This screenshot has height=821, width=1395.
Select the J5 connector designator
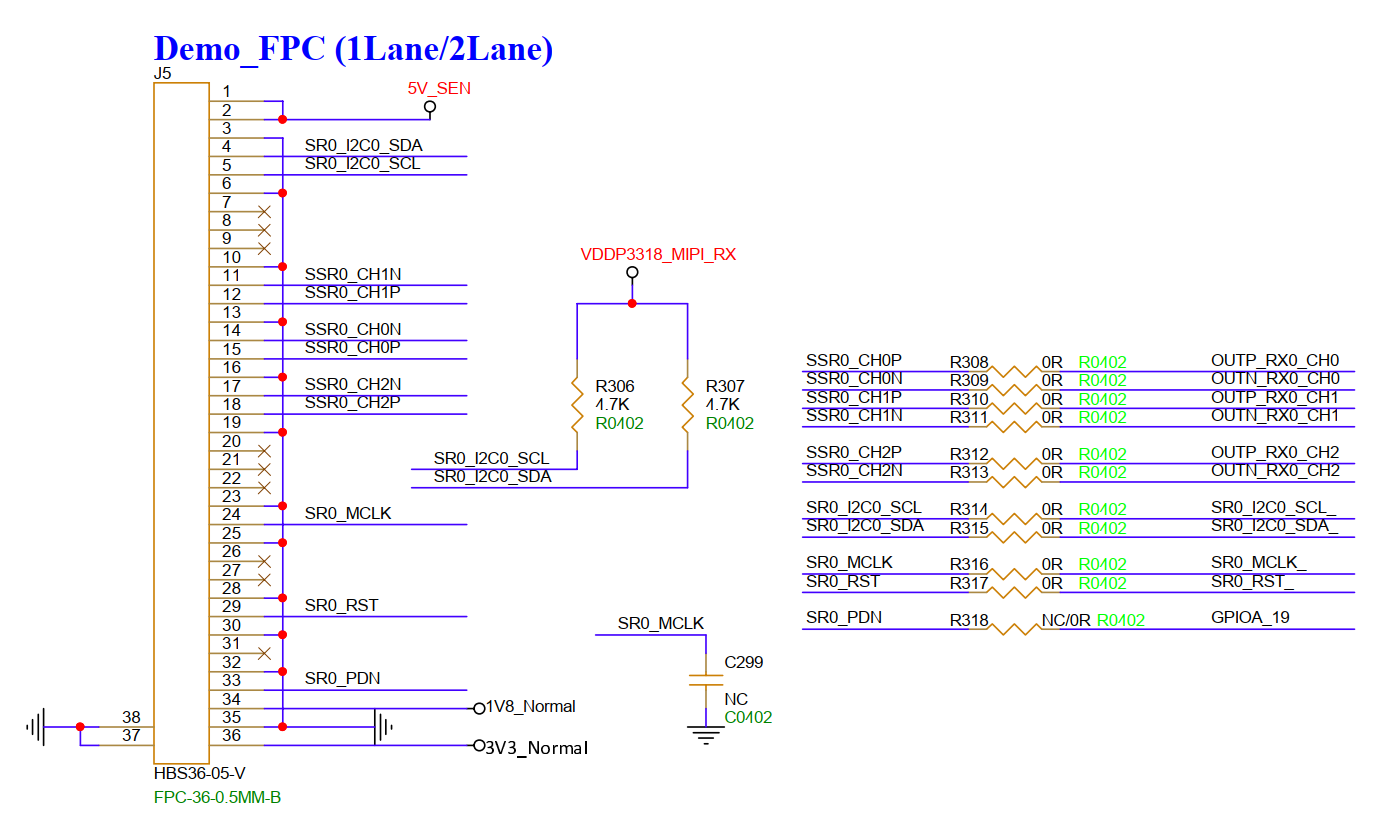pos(162,74)
